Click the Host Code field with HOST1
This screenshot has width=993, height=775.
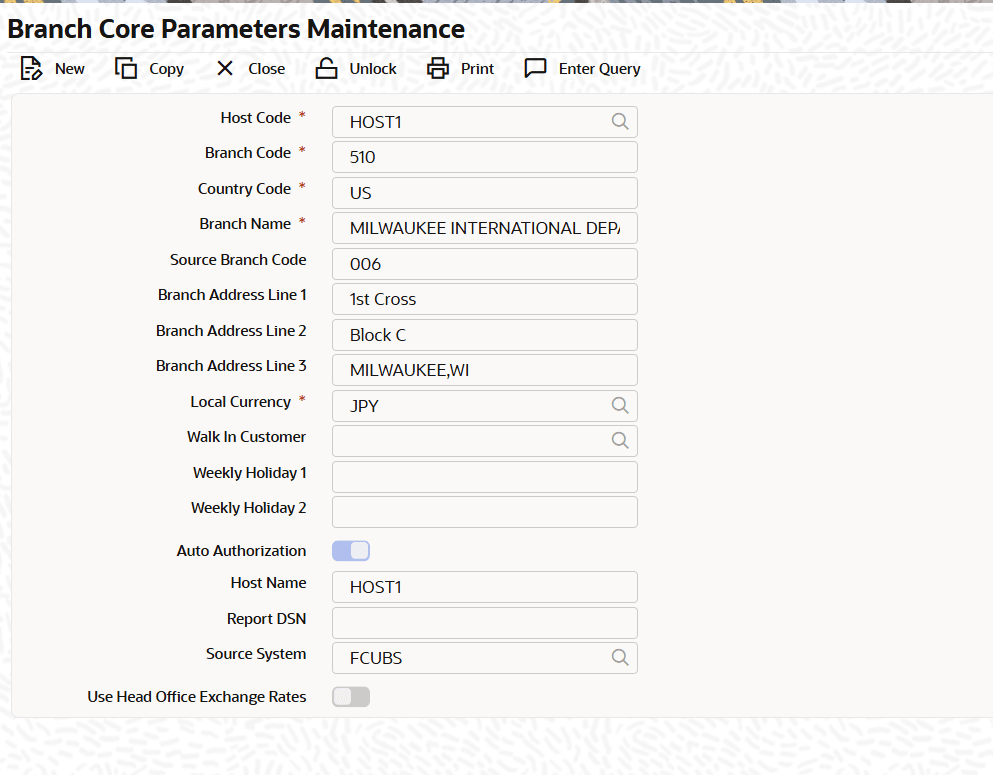[484, 122]
